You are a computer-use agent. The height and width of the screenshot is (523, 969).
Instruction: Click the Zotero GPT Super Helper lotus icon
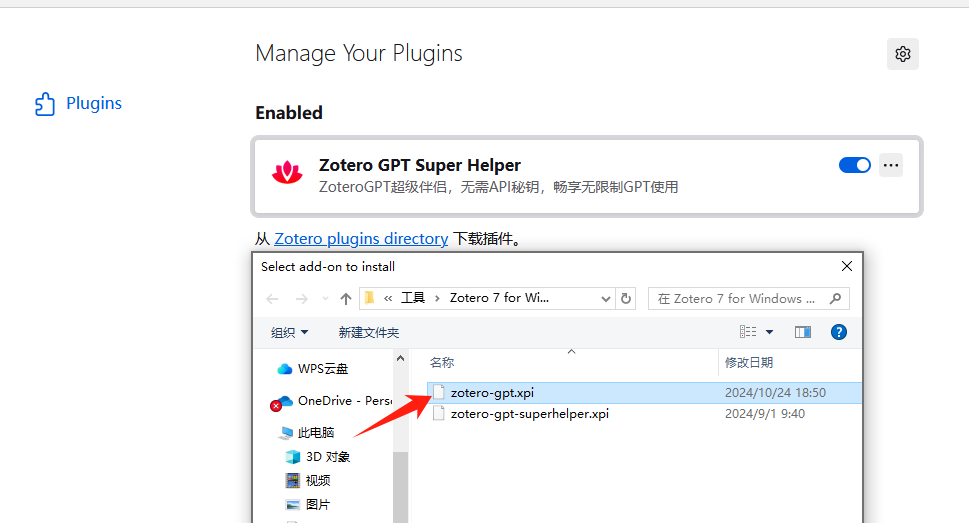click(x=287, y=174)
